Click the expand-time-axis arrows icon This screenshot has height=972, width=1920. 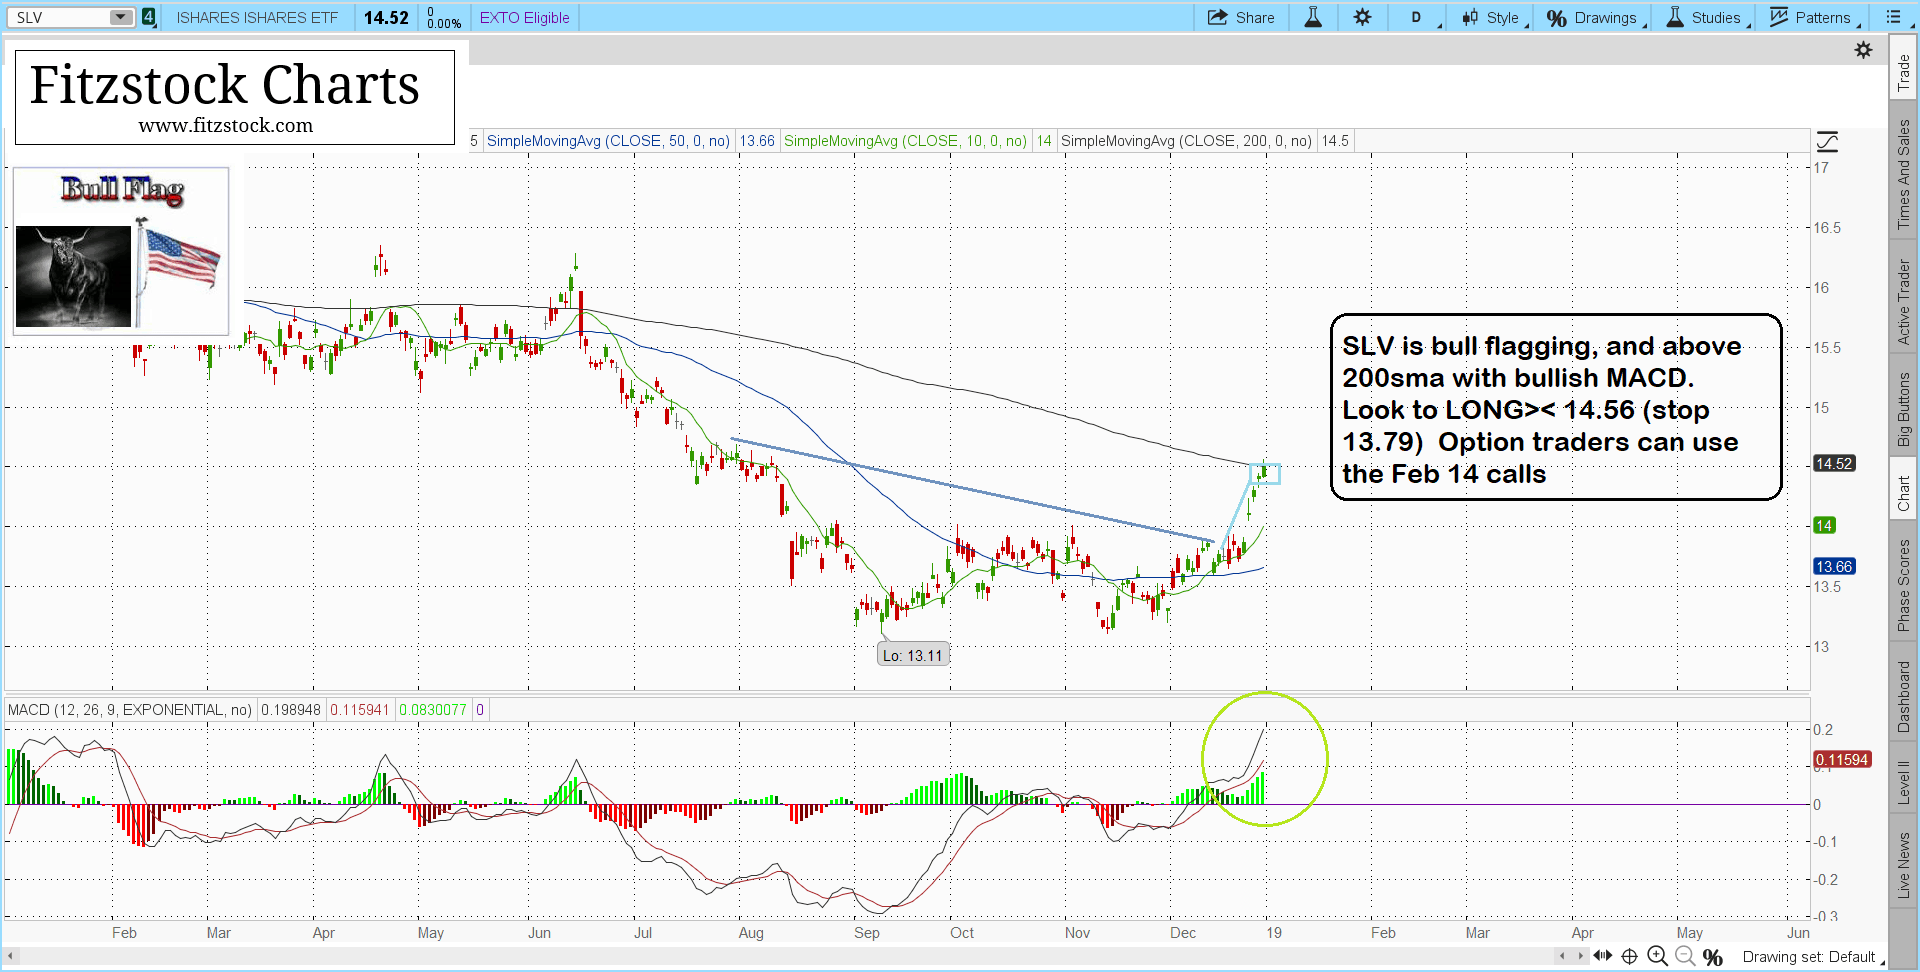click(x=1602, y=956)
